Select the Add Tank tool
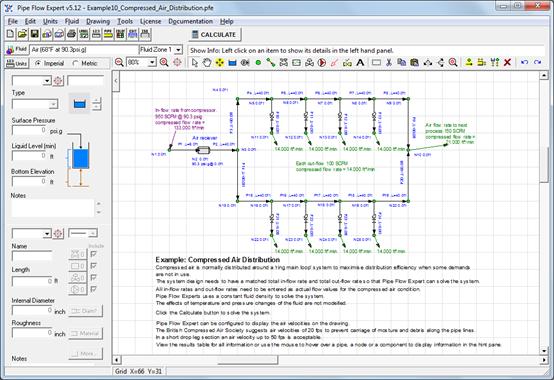The image size is (554, 380). (232, 63)
